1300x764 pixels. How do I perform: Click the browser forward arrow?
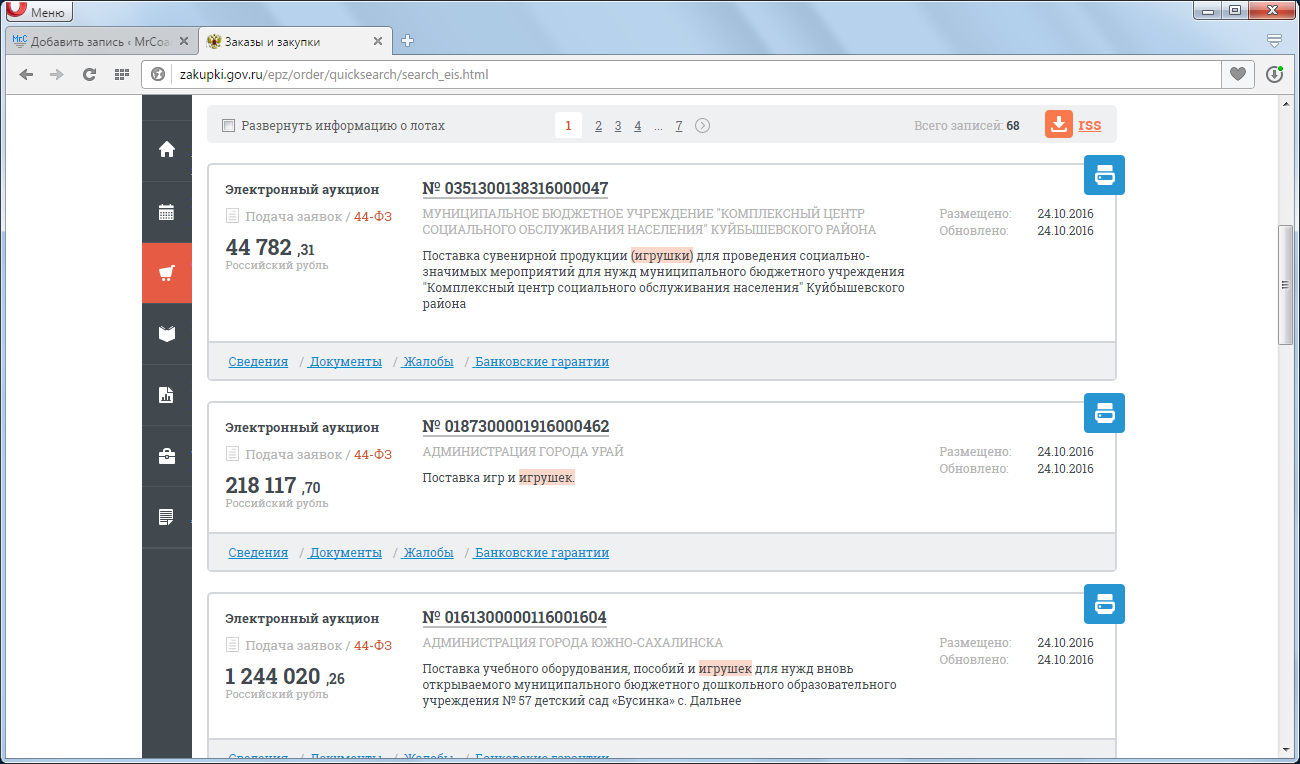click(57, 74)
